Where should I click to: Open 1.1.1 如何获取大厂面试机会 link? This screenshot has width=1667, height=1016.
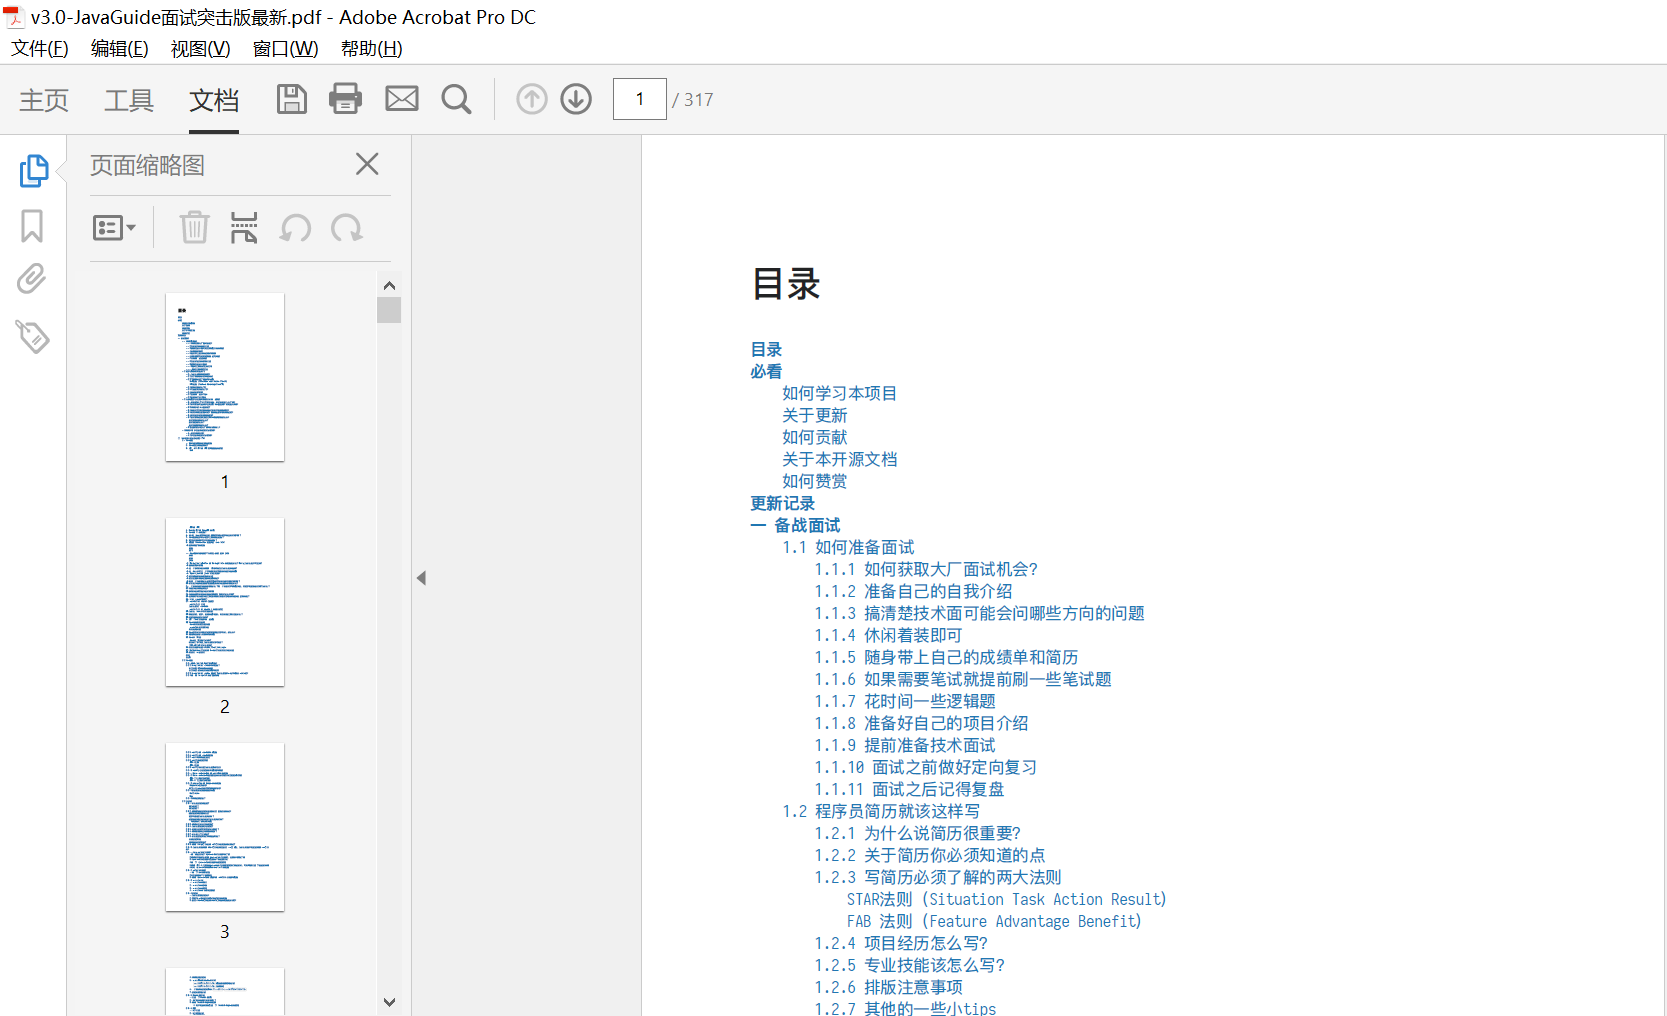tap(926, 569)
